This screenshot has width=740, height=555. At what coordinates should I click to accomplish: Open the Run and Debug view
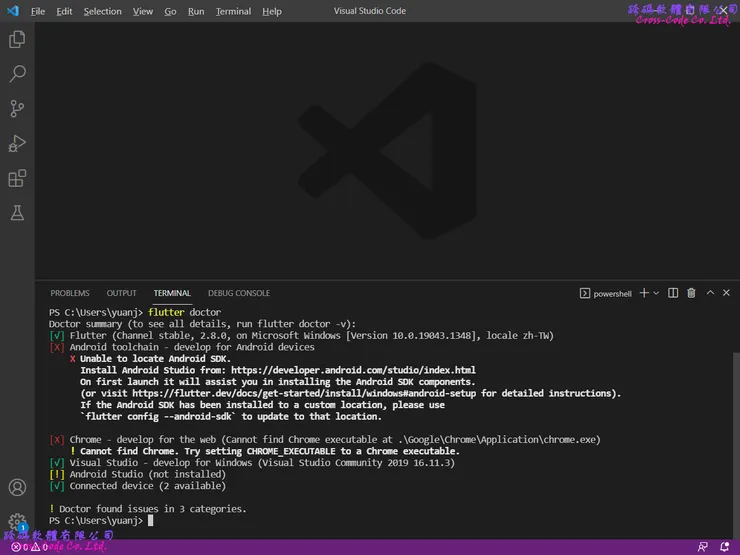(x=17, y=143)
